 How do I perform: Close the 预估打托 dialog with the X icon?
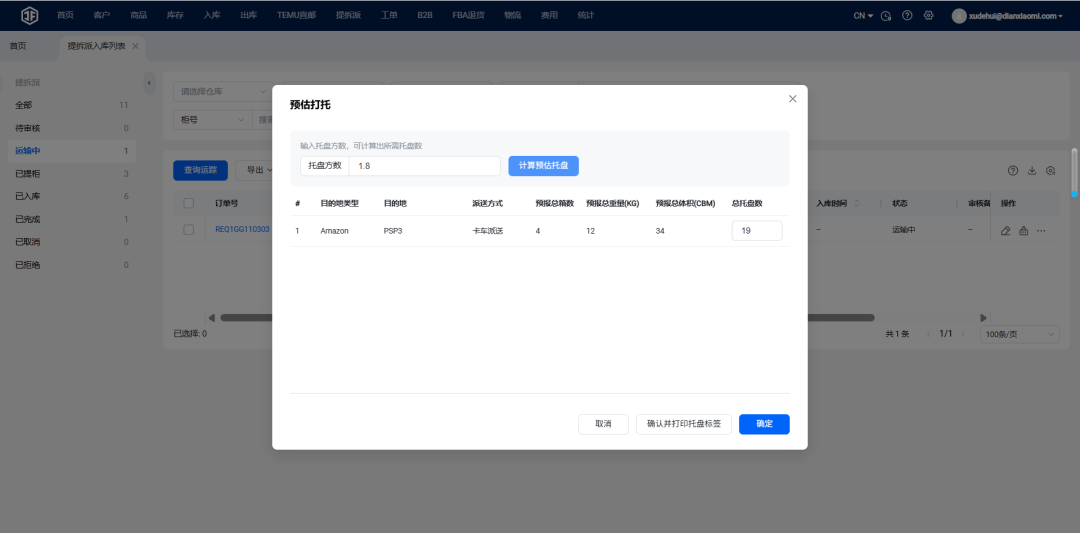[x=793, y=99]
